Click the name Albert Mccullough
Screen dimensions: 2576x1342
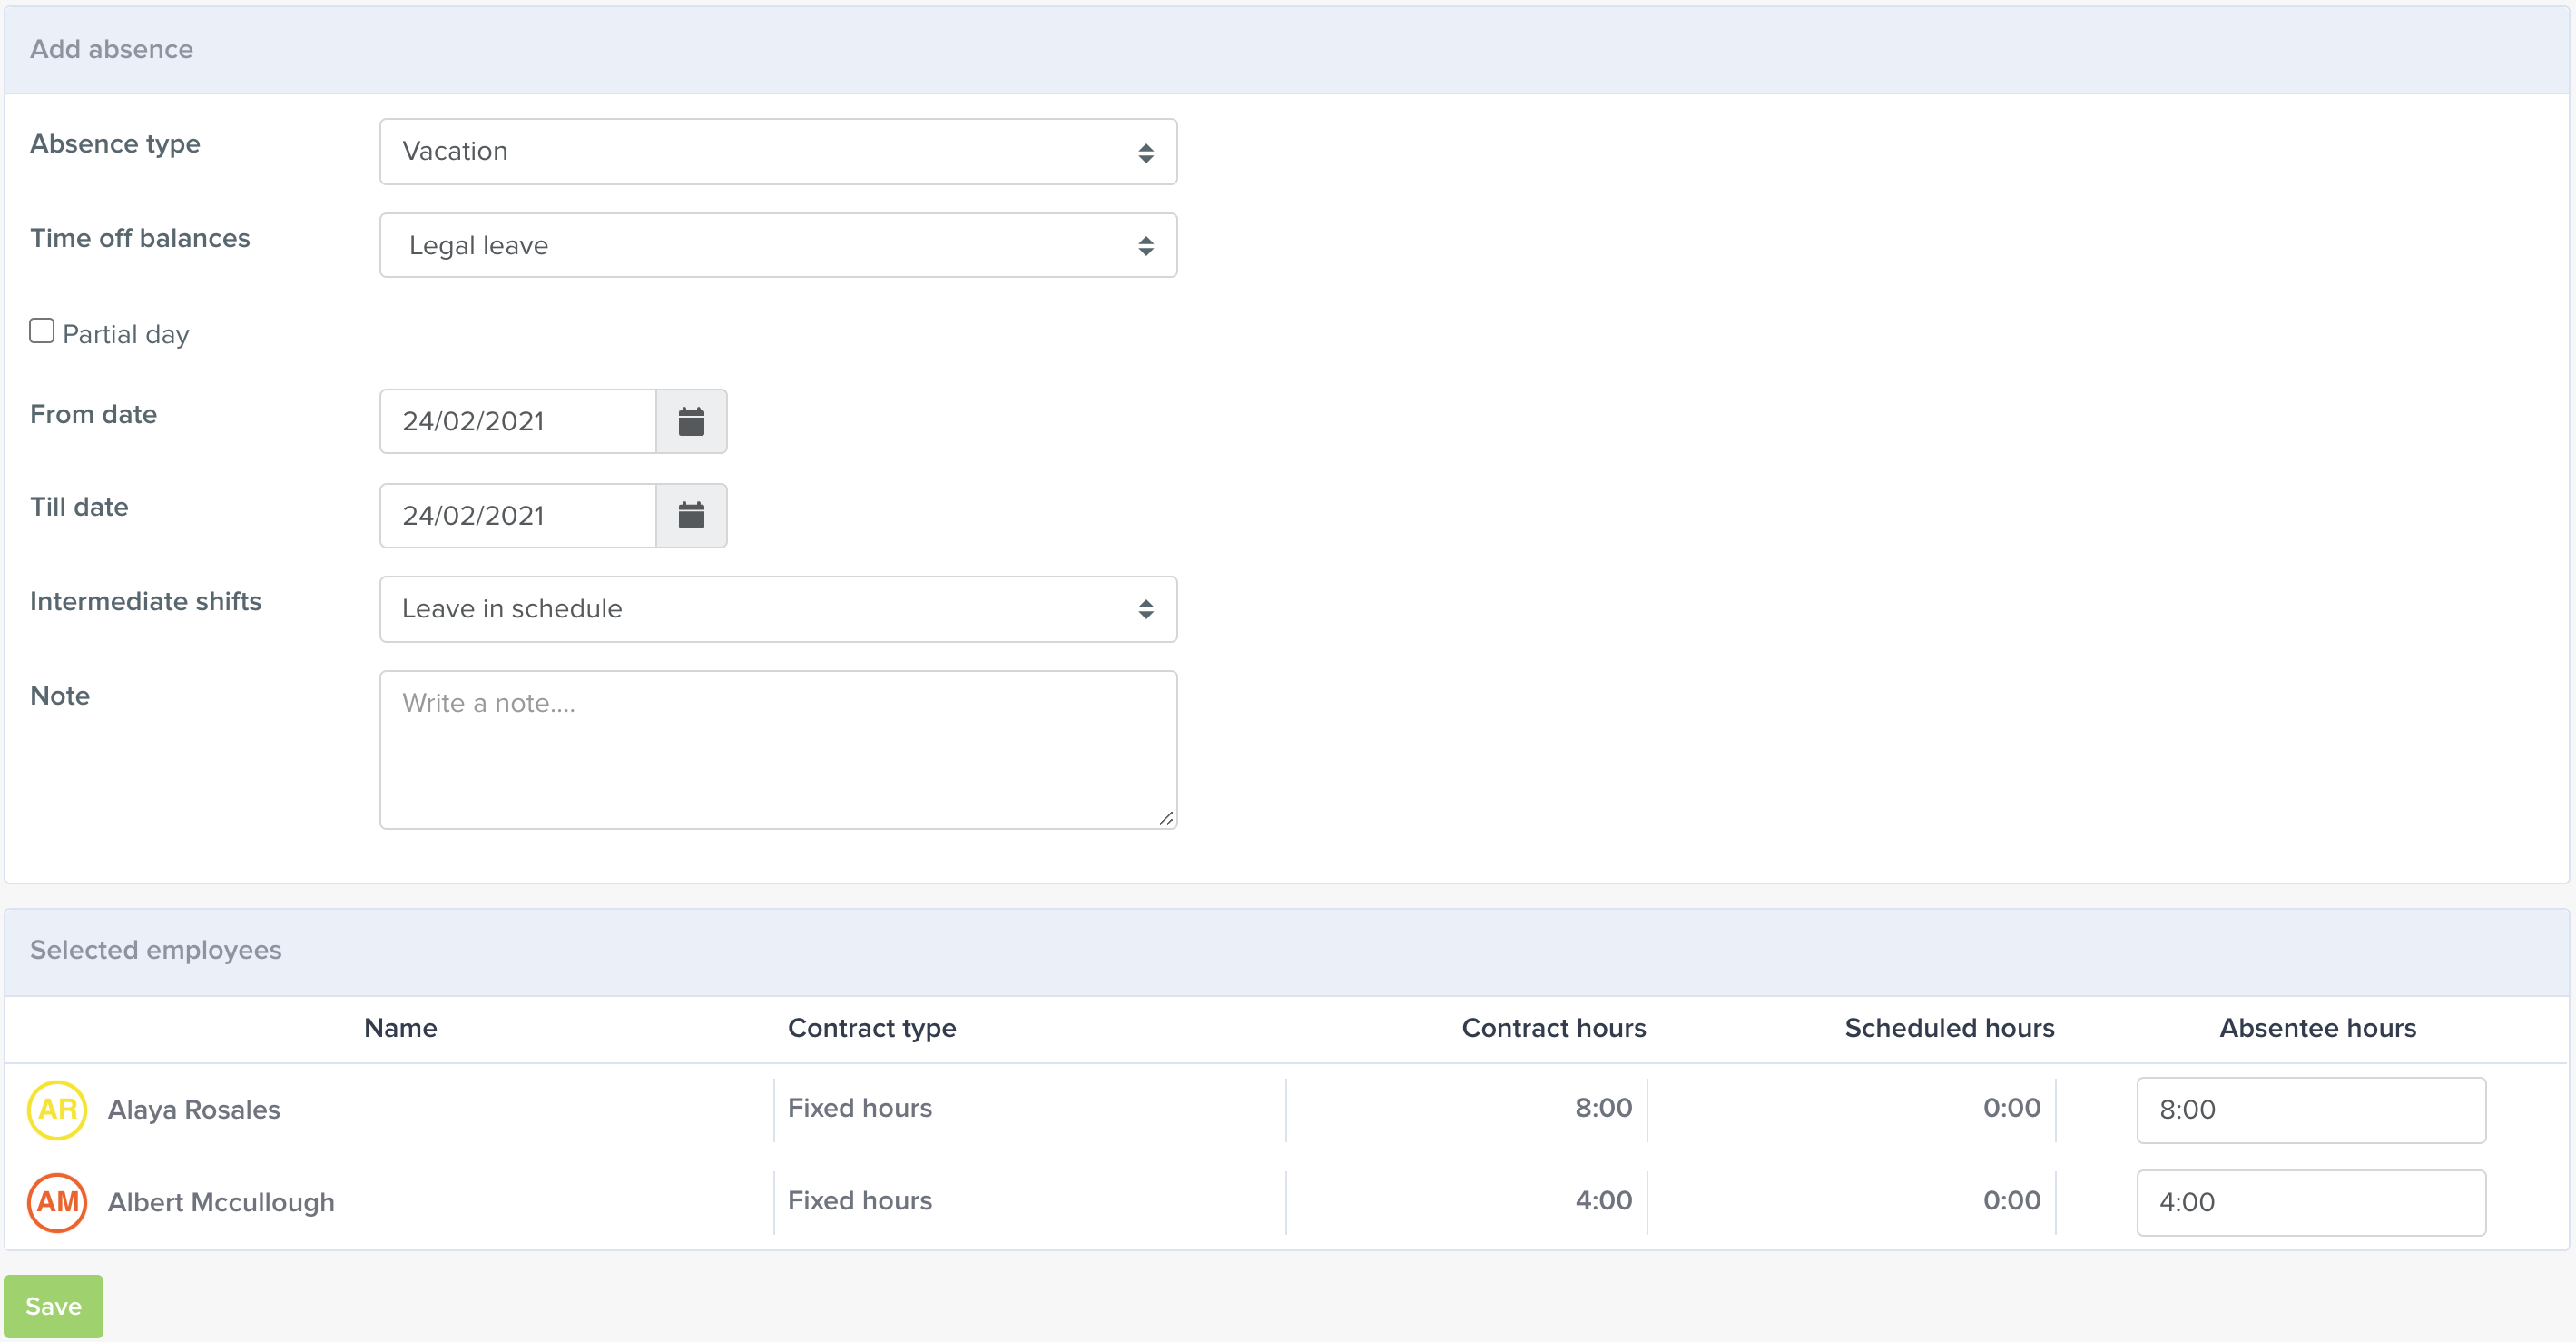221,1202
